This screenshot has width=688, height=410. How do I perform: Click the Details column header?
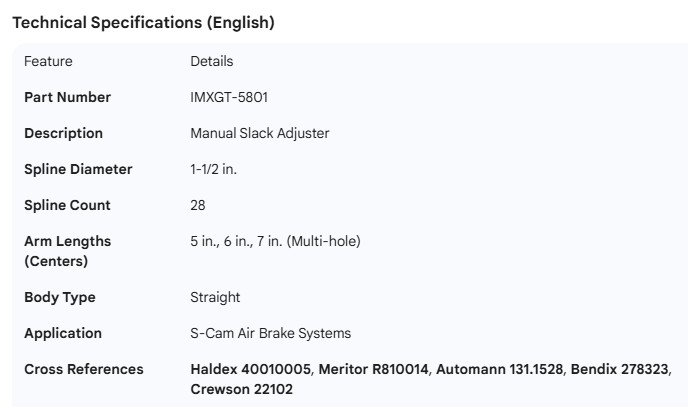tap(211, 61)
